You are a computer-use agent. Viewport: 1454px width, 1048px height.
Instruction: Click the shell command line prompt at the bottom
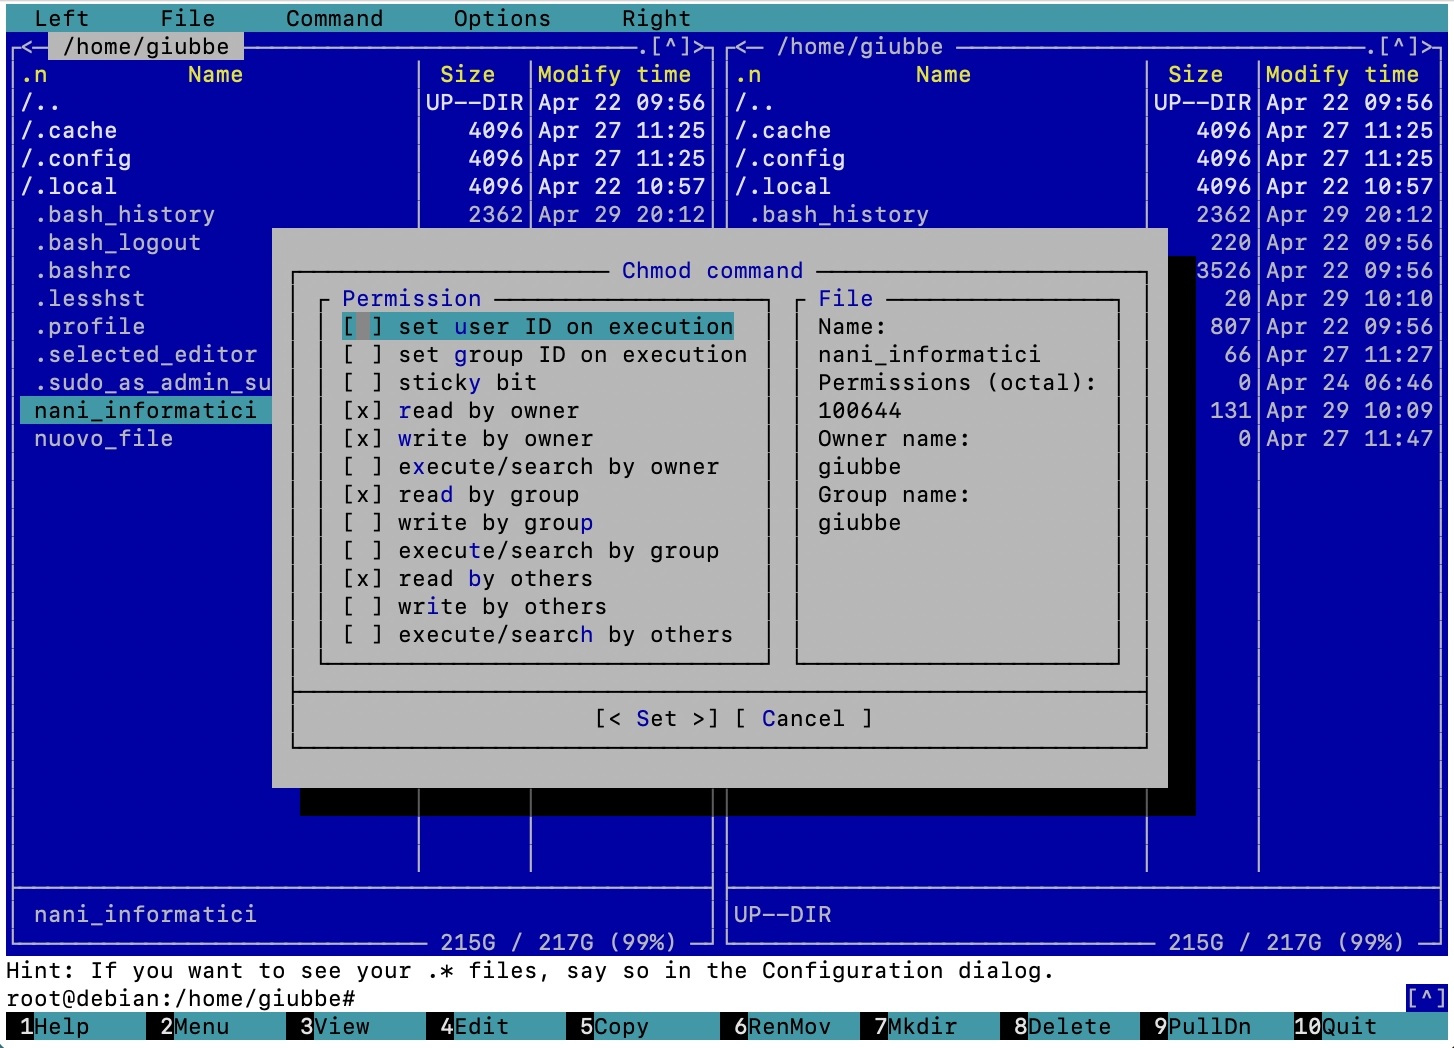pyautogui.click(x=180, y=997)
